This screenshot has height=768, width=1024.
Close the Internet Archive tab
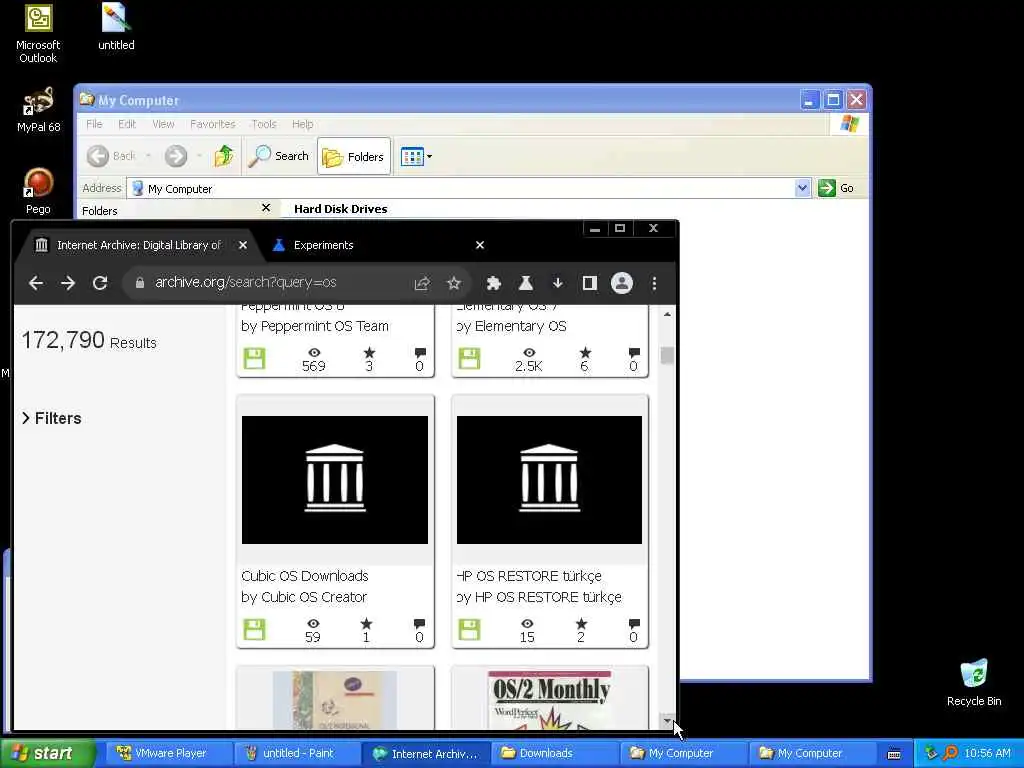coord(243,245)
